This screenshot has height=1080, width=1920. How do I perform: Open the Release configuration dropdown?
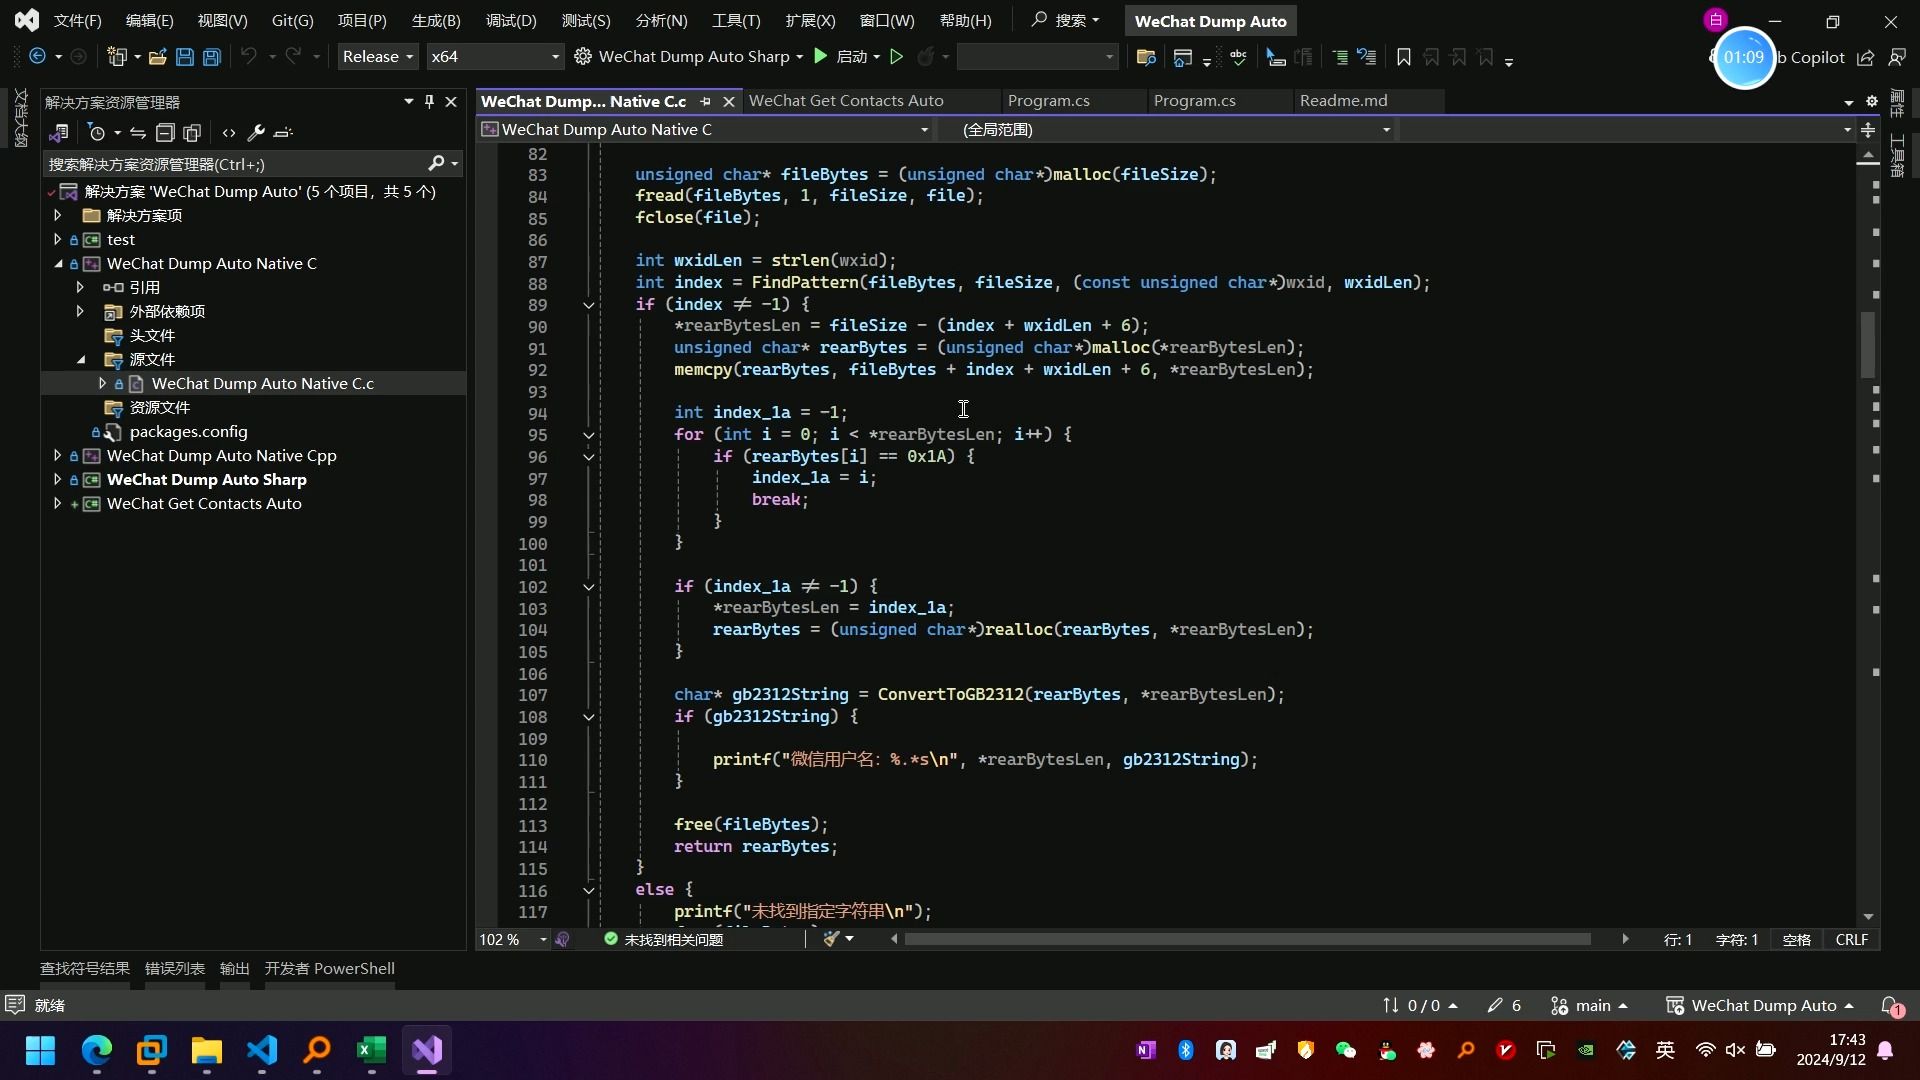[377, 57]
